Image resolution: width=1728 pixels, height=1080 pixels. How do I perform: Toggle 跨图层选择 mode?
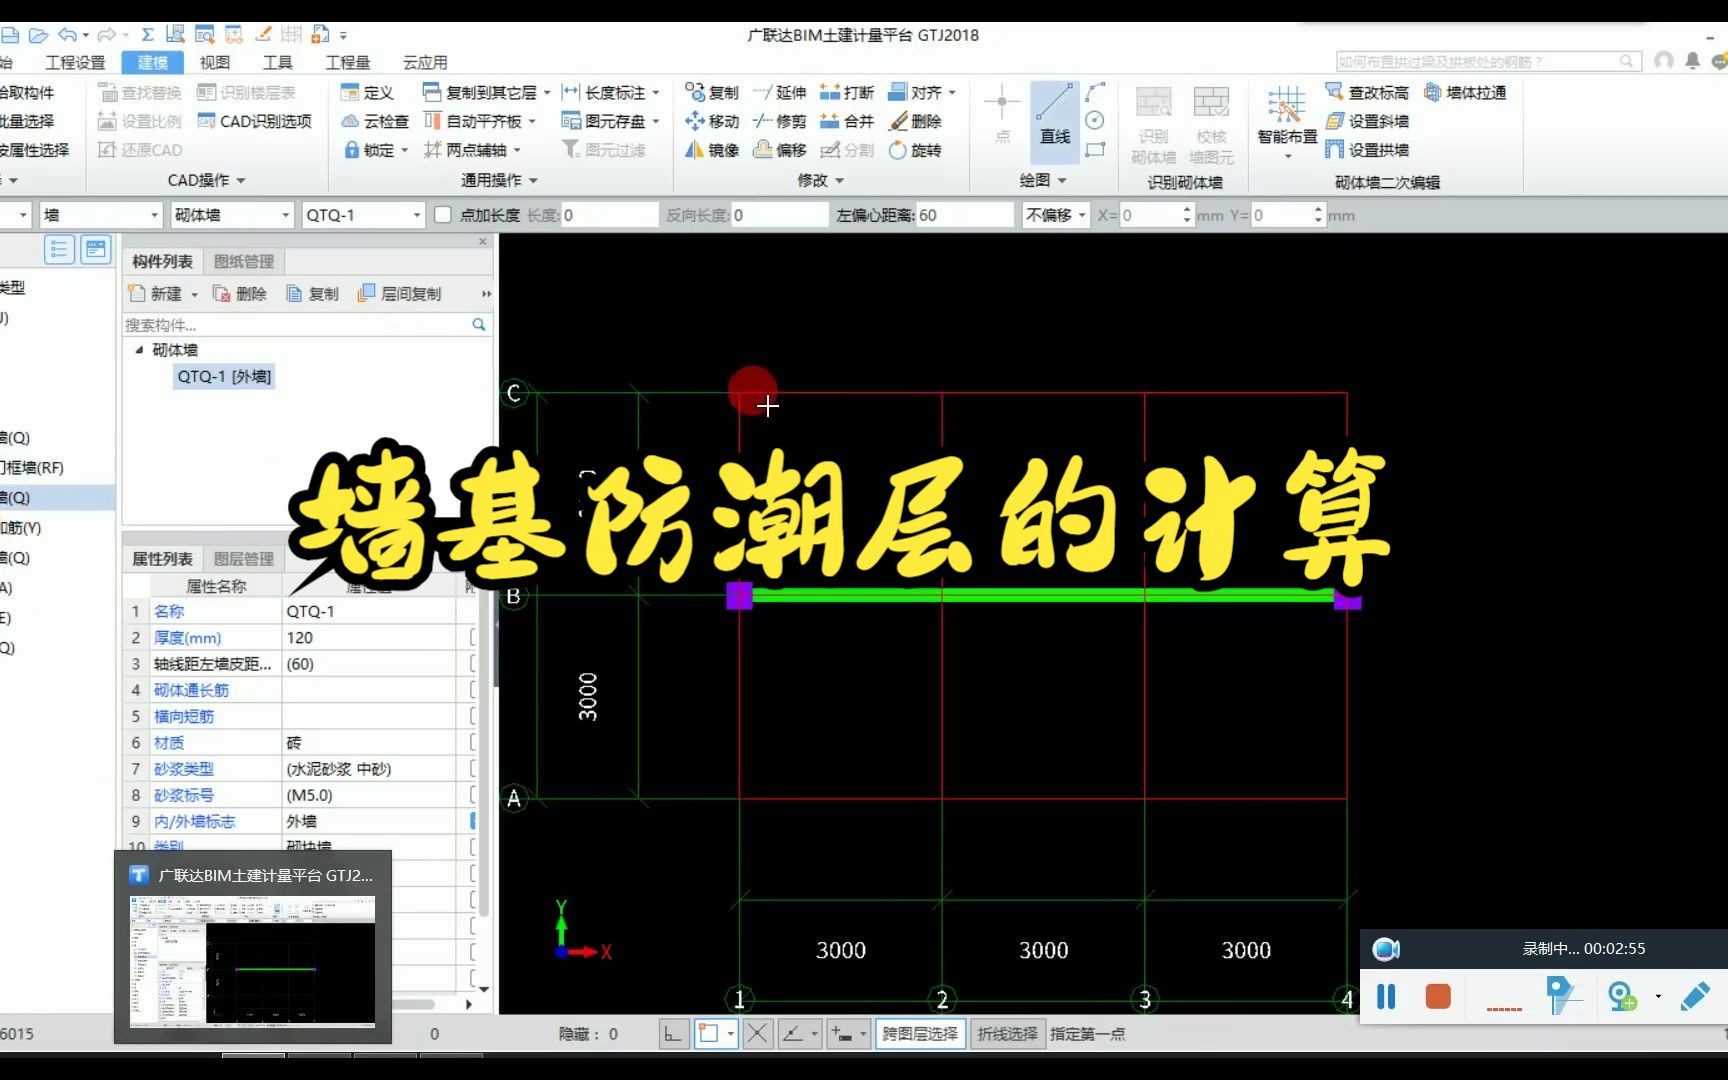point(920,1034)
